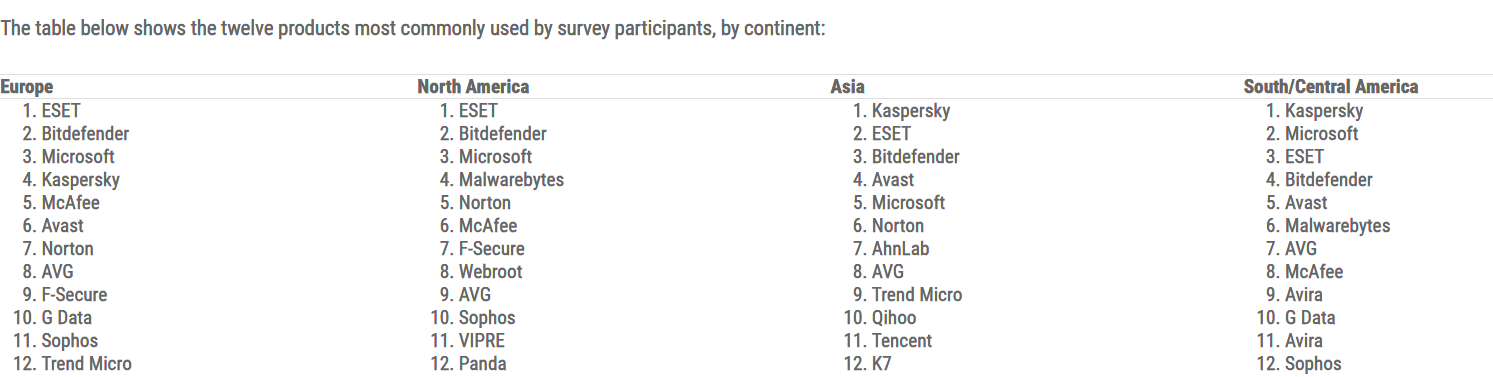Click VIPRE in the North America list
This screenshot has height=377, width=1493.
[482, 341]
